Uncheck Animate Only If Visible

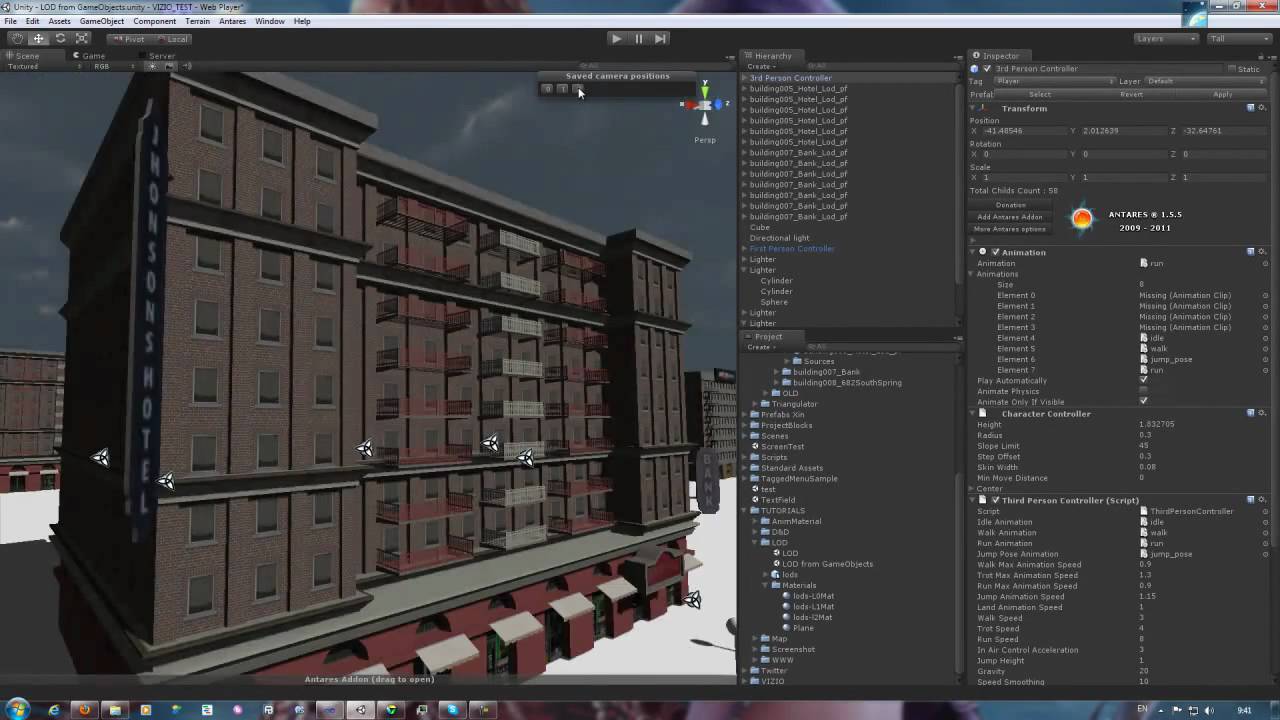[x=1144, y=402]
